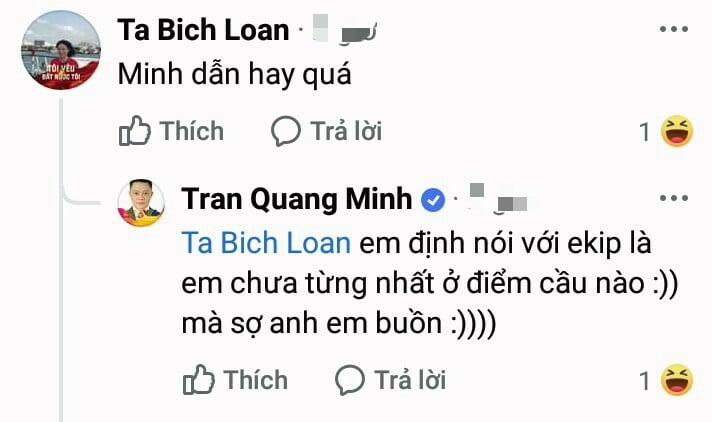Click speech bubble icon under Tran Quang Minh's reply

coord(350,380)
